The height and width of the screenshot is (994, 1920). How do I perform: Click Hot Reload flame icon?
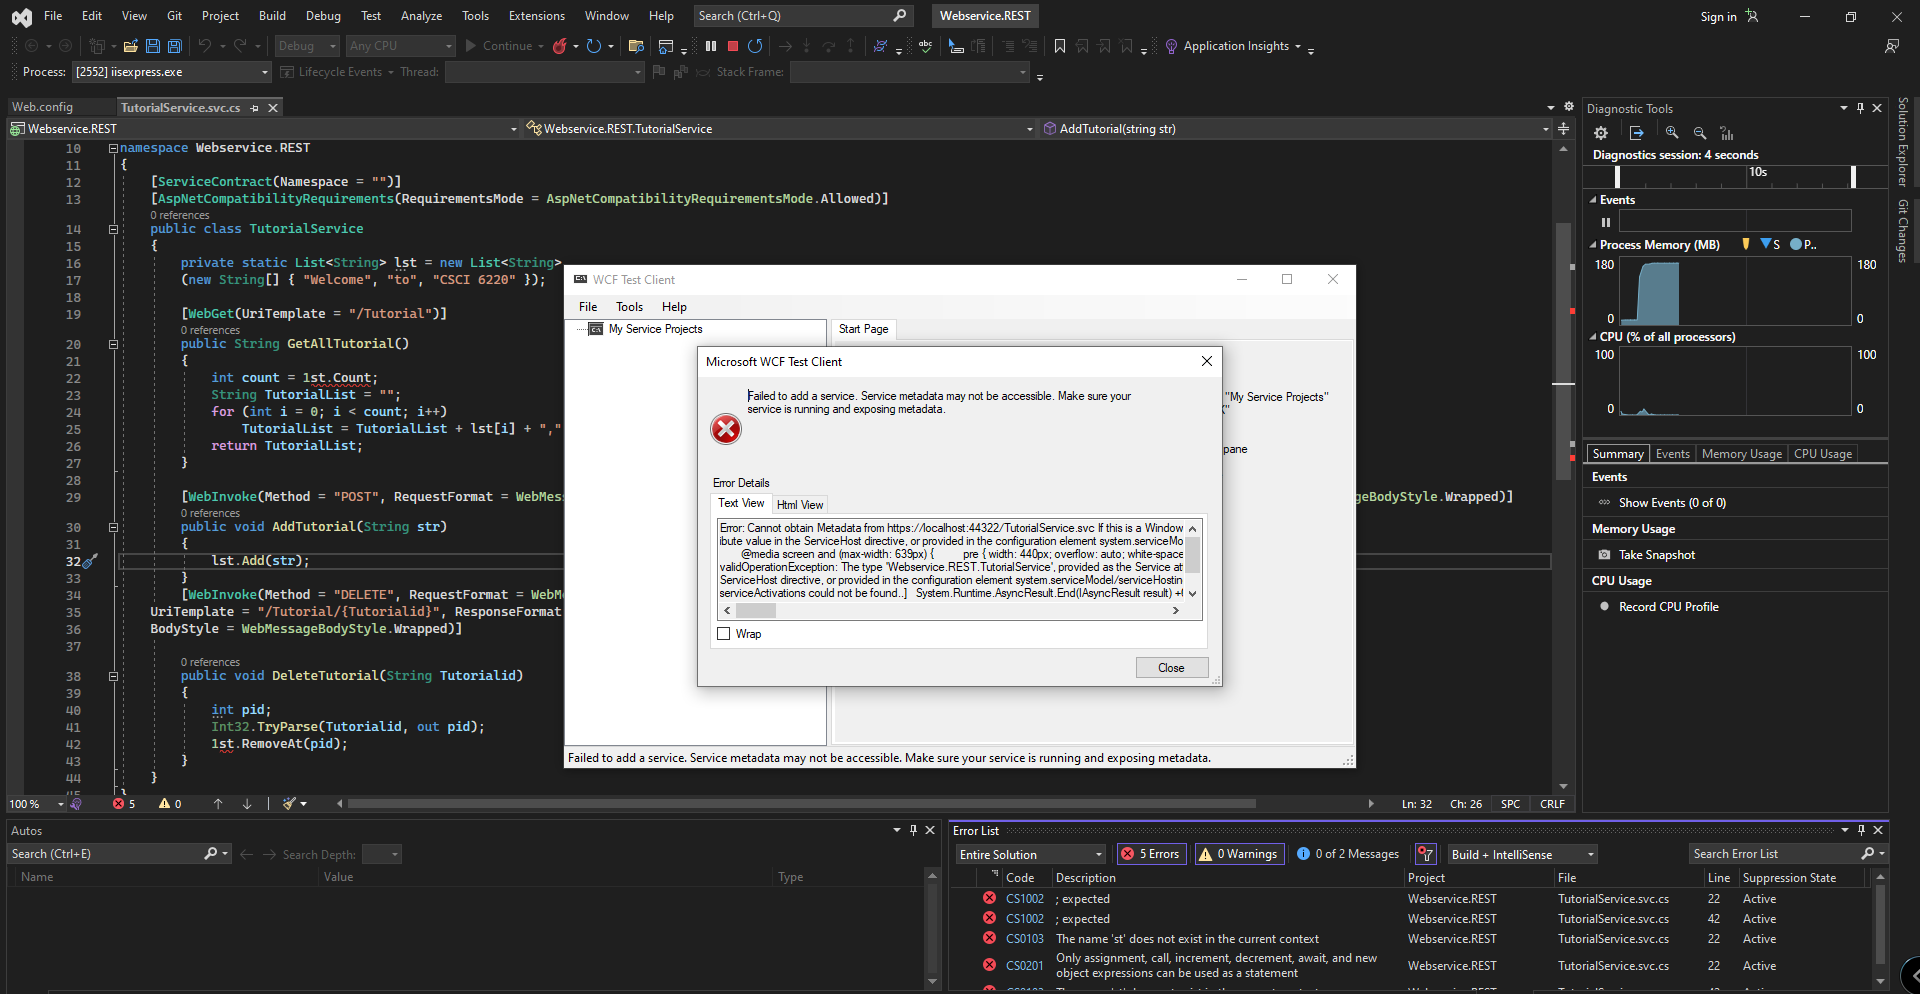click(560, 46)
